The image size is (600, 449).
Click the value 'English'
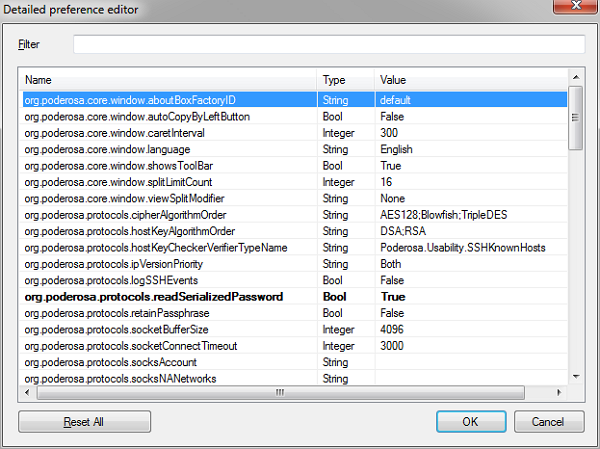point(396,149)
